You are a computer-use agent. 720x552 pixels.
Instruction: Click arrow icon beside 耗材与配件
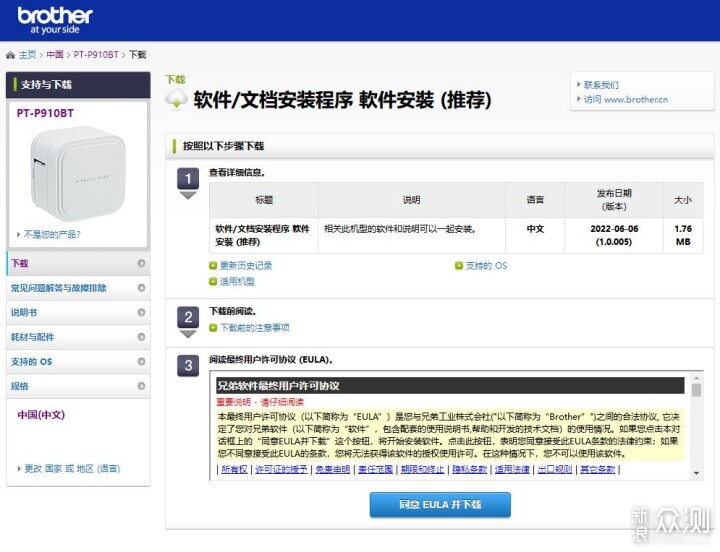(141, 337)
